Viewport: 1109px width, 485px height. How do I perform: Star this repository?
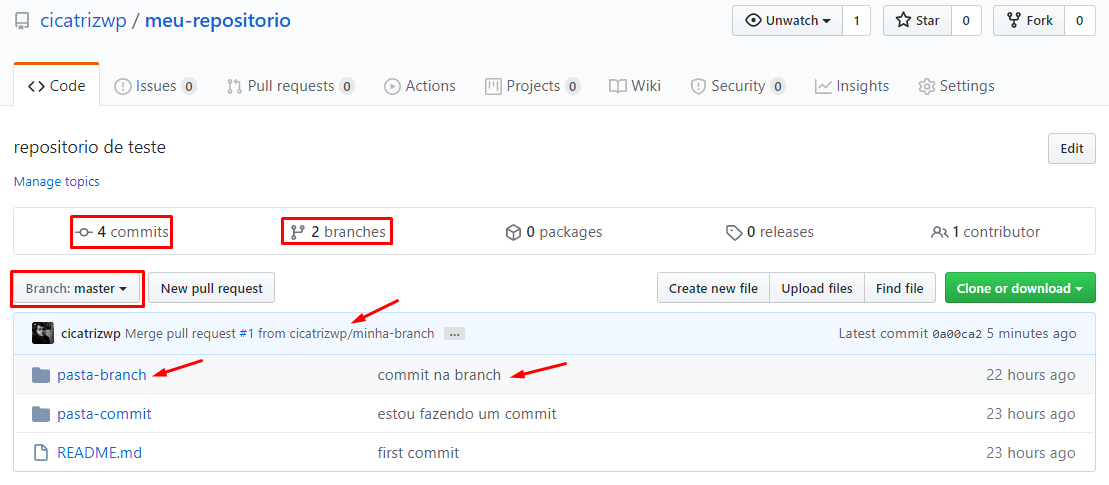tap(917, 21)
